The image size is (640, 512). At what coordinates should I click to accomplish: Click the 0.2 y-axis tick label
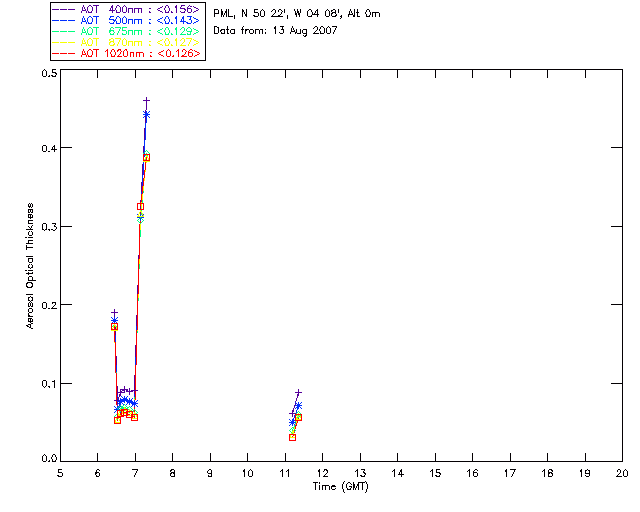click(49, 305)
